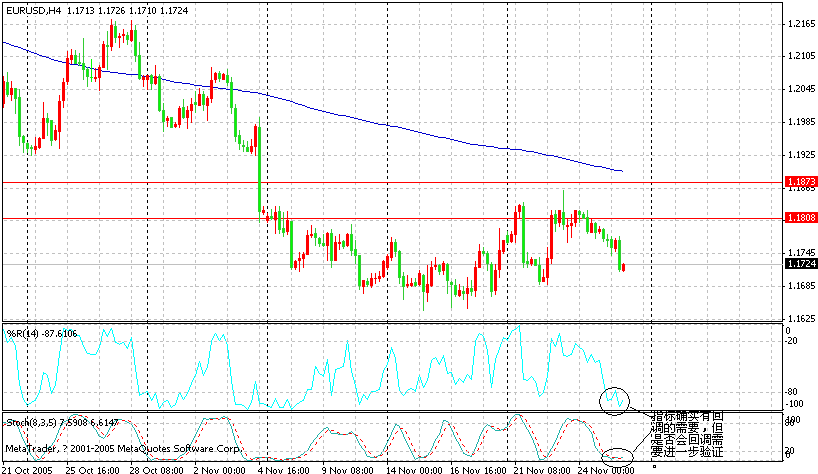Select the current price 1.1724 label
The width and height of the screenshot is (818, 474).
801,264
